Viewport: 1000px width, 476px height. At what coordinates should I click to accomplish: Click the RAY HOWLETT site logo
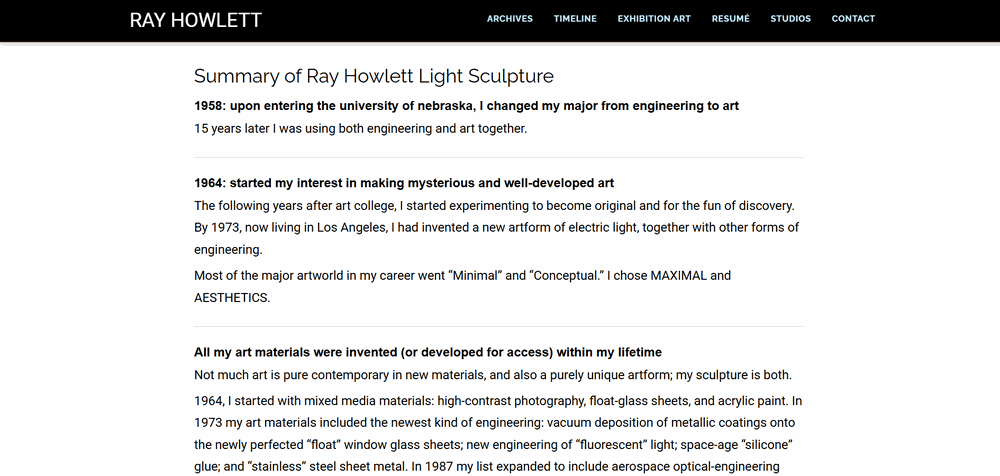point(196,20)
